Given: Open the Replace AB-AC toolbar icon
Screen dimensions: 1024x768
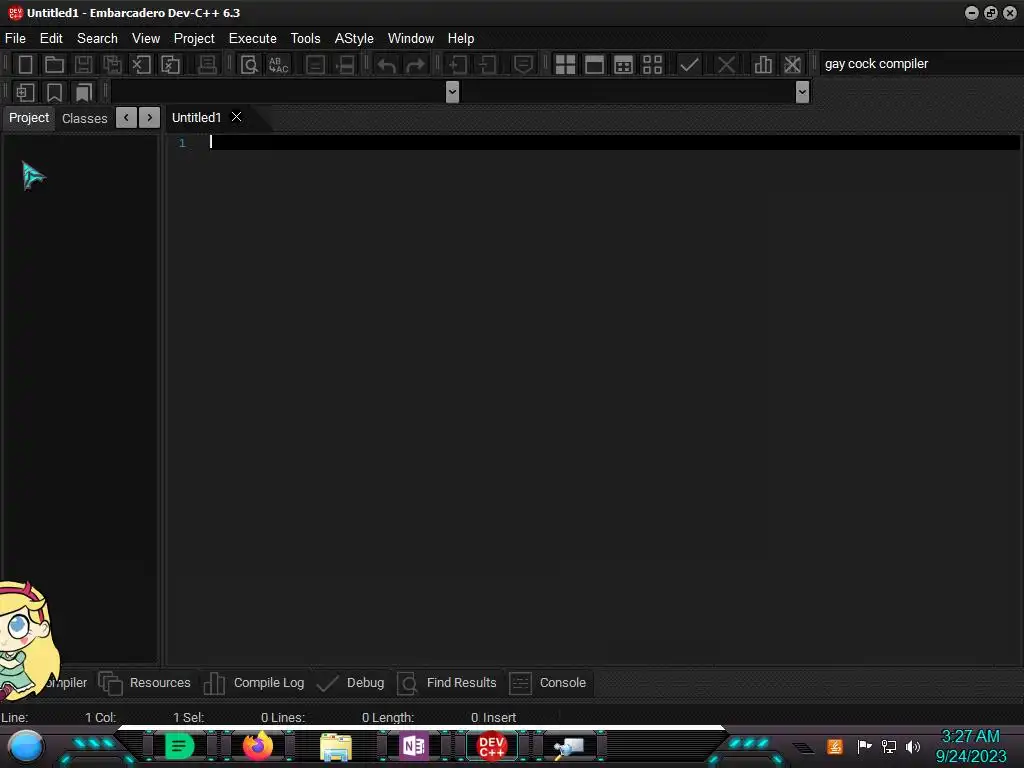Looking at the screenshot, I should coord(278,64).
